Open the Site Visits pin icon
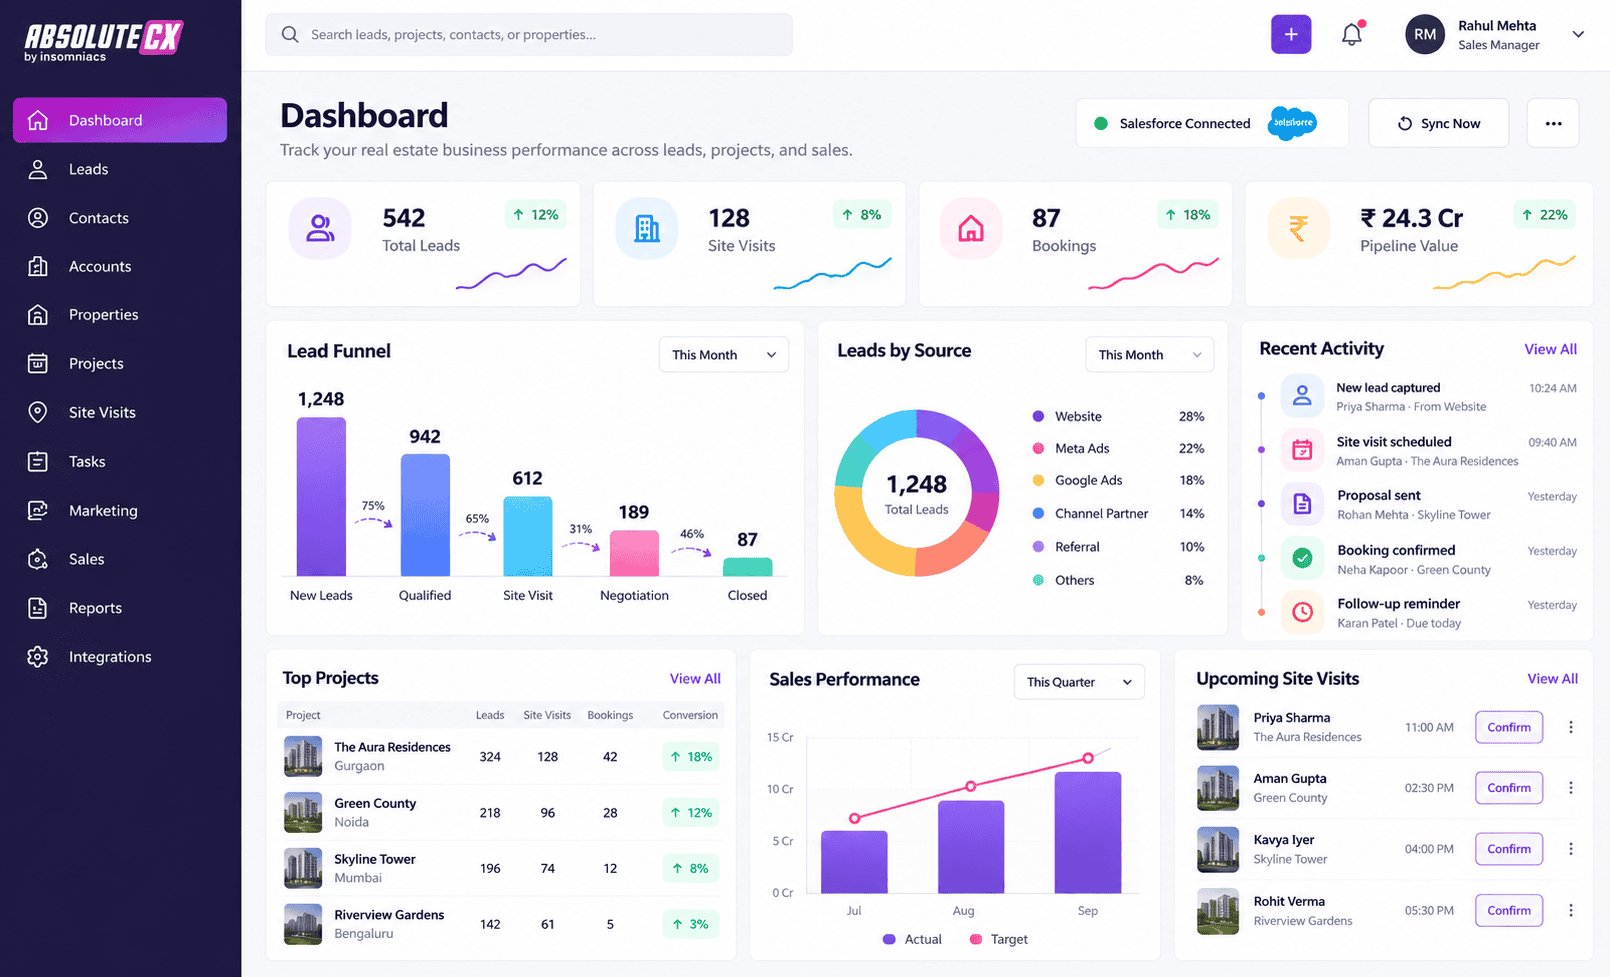 pos(38,412)
